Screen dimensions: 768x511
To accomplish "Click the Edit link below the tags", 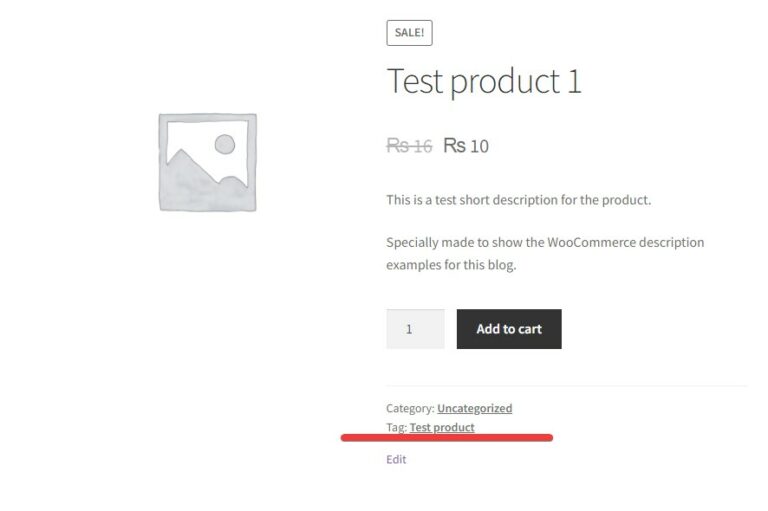I will coord(396,460).
